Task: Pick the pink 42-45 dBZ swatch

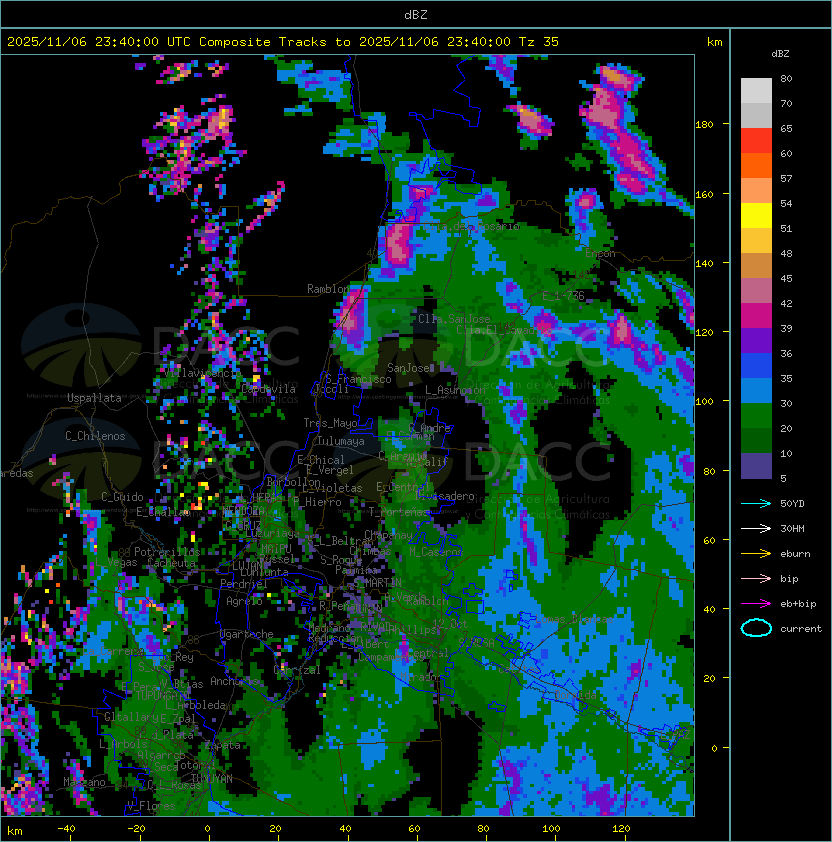Action: pyautogui.click(x=756, y=291)
